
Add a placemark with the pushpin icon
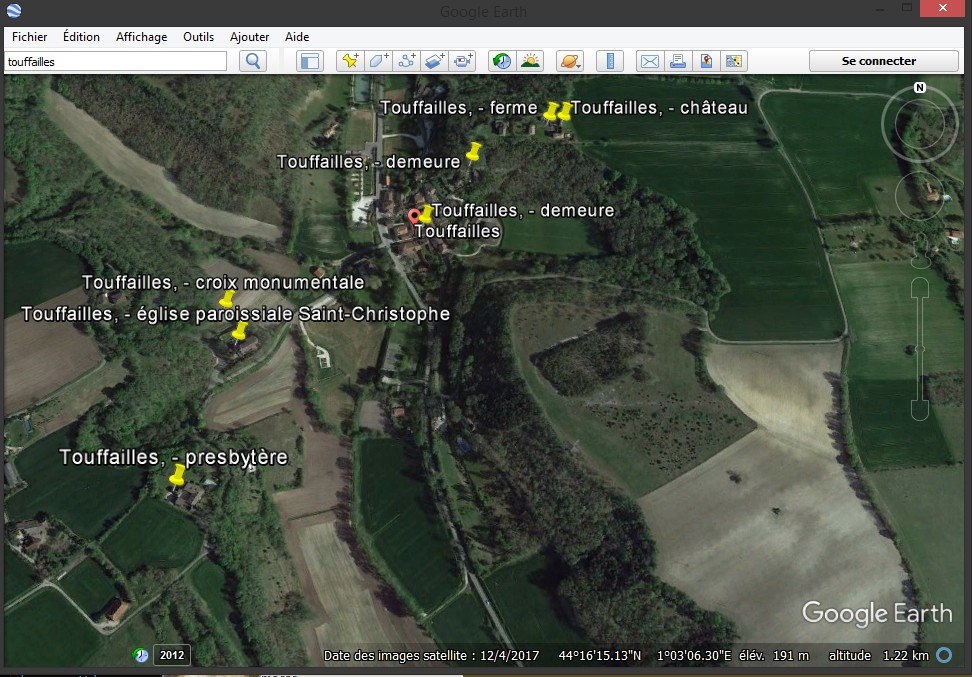(x=350, y=61)
